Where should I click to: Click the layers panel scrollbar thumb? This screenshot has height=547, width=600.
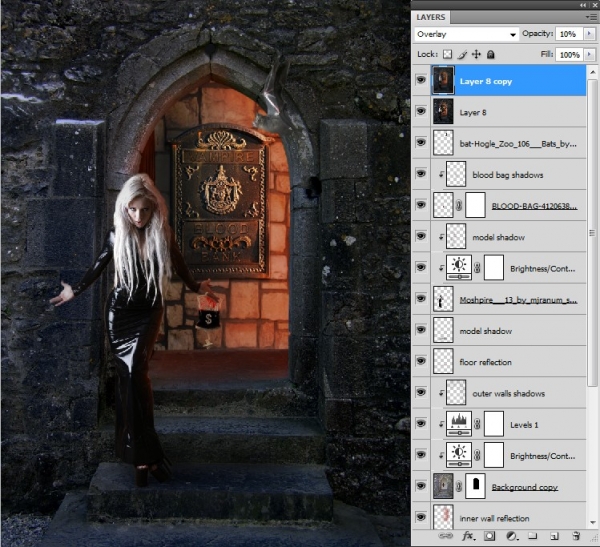pyautogui.click(x=592, y=233)
